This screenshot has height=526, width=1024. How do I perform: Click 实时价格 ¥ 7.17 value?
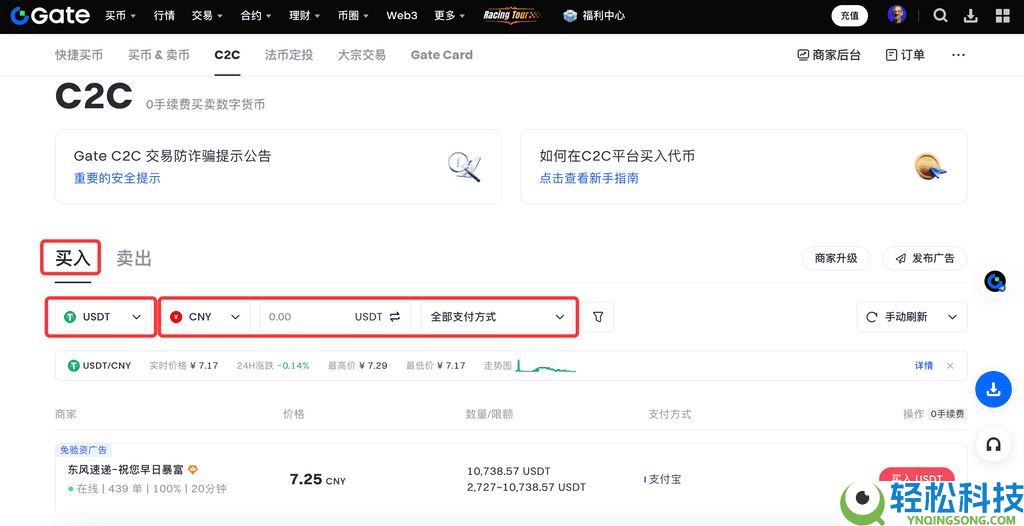184,366
